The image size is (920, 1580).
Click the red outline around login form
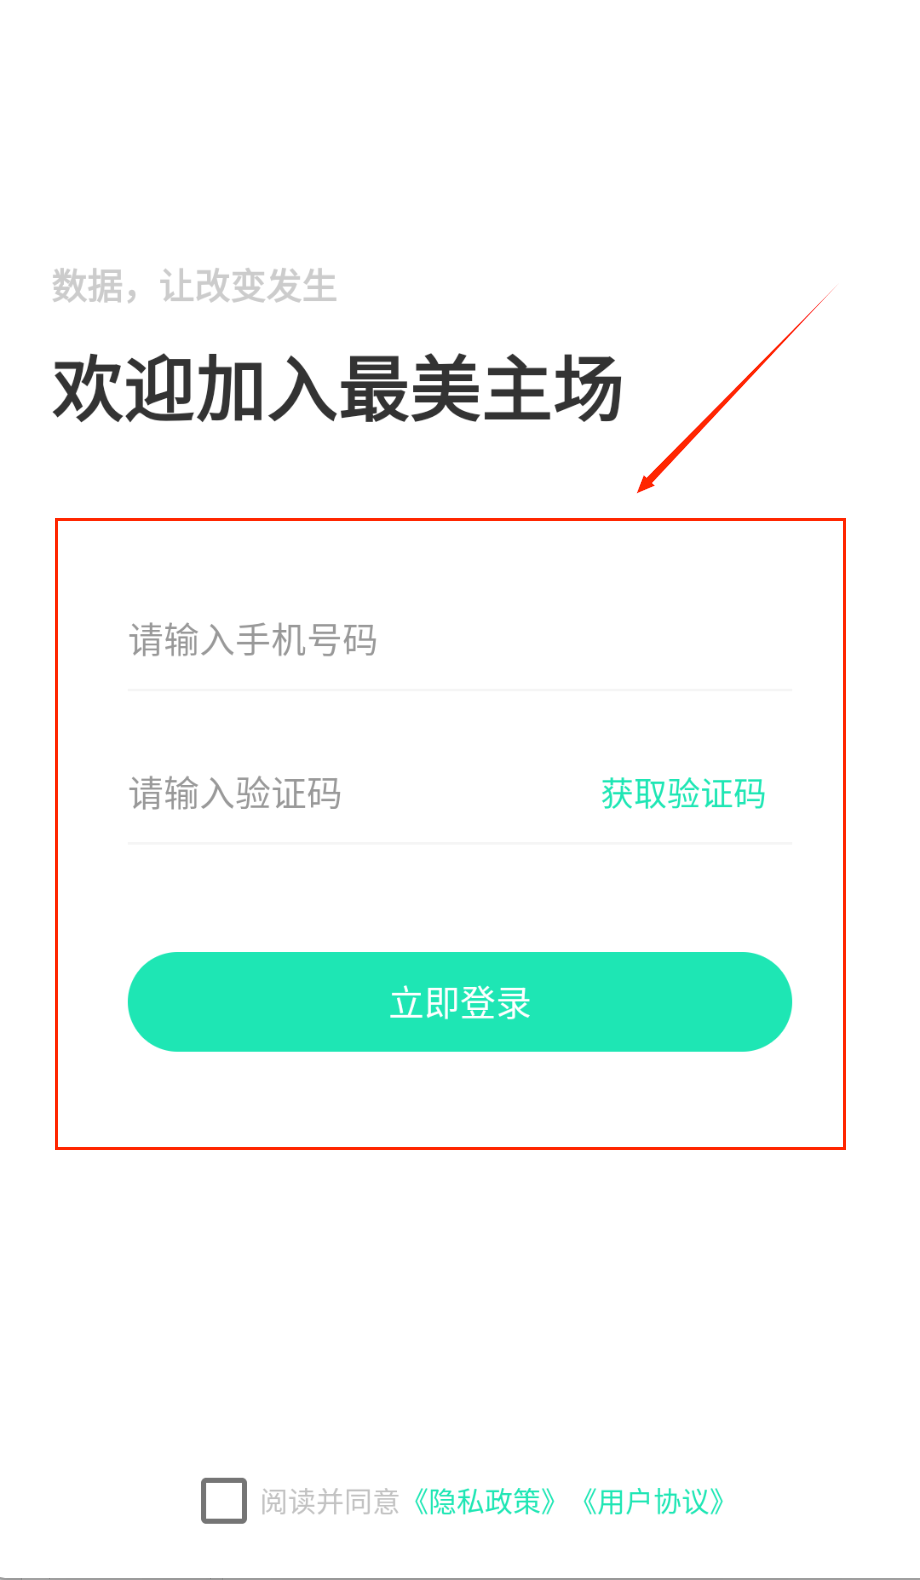click(x=450, y=519)
